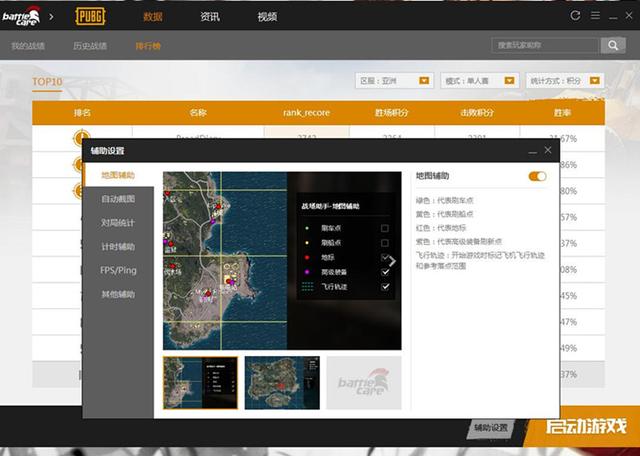
Task: Click the magnifier search button
Action: (x=613, y=45)
